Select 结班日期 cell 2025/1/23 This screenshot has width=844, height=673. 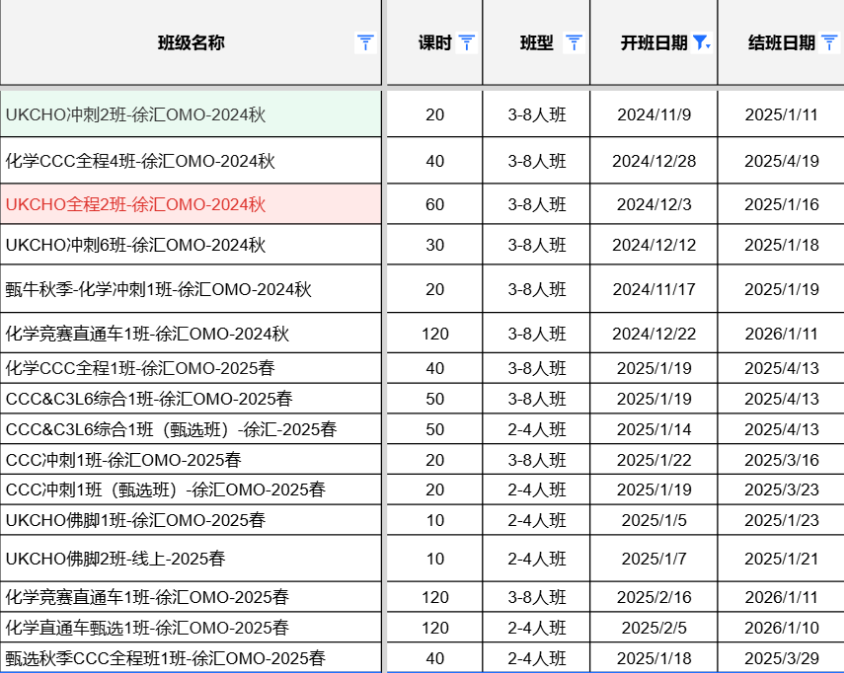click(x=781, y=520)
